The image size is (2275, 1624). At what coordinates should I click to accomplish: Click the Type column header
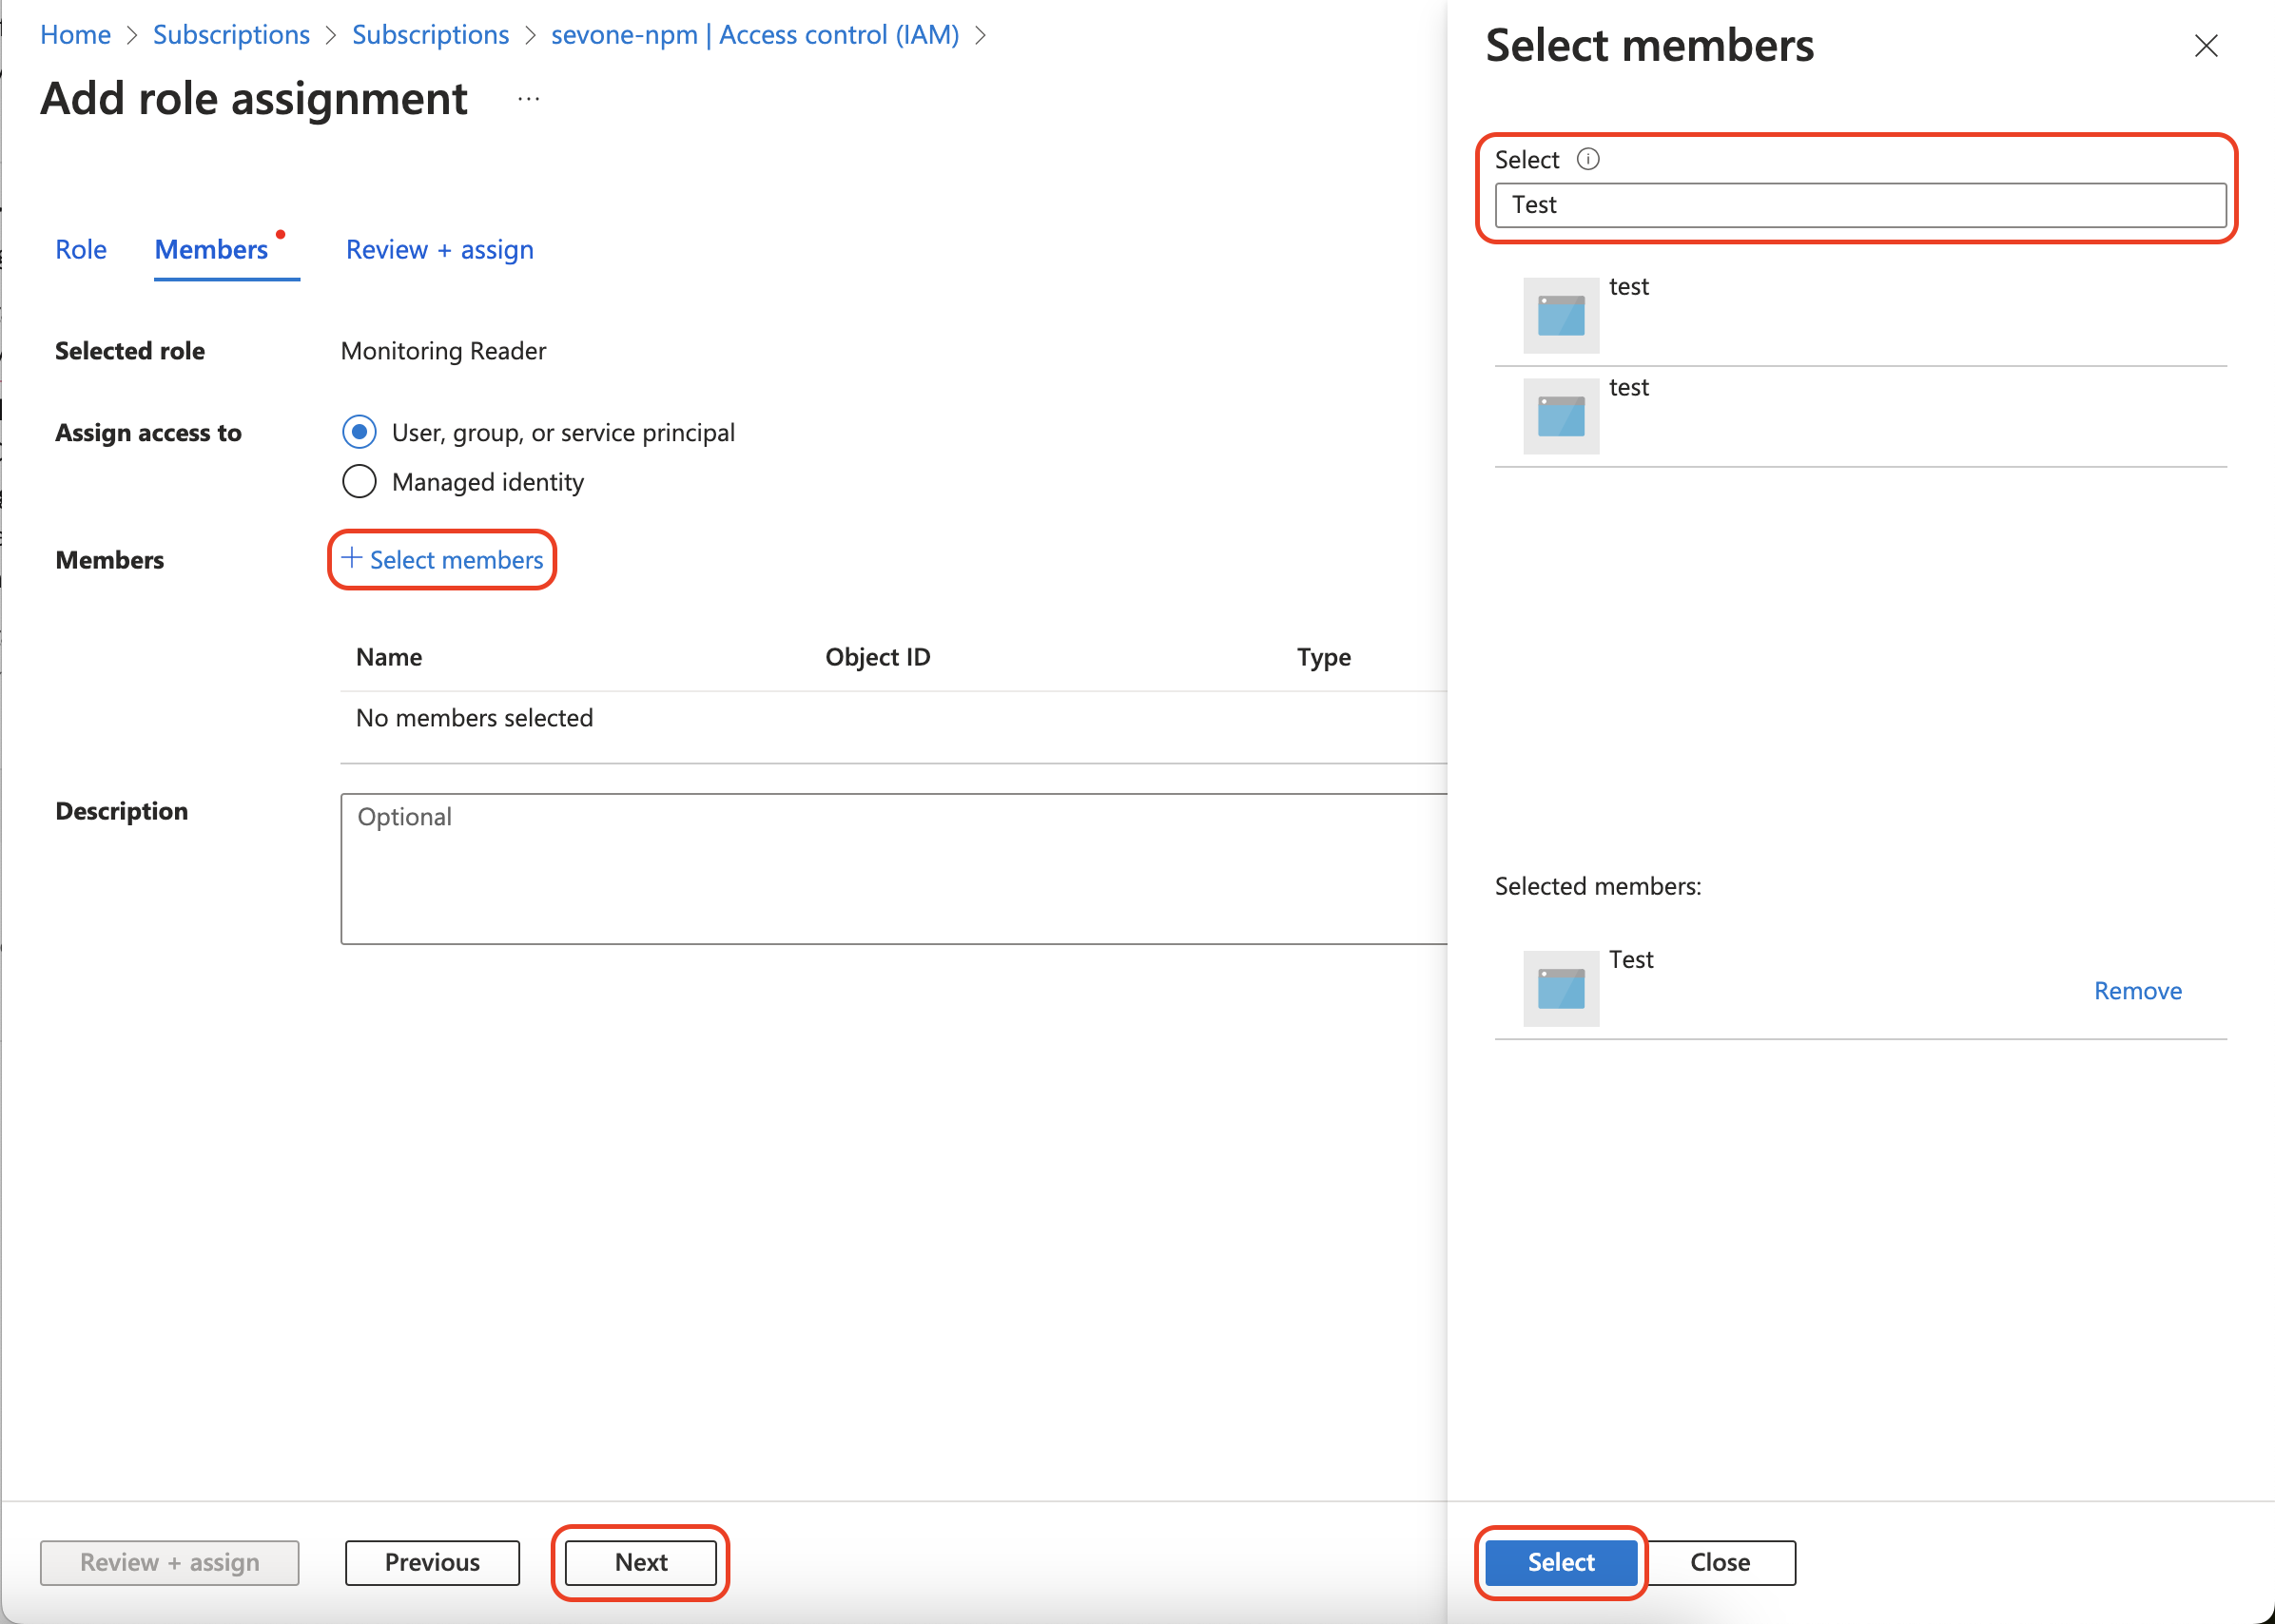point(1324,657)
